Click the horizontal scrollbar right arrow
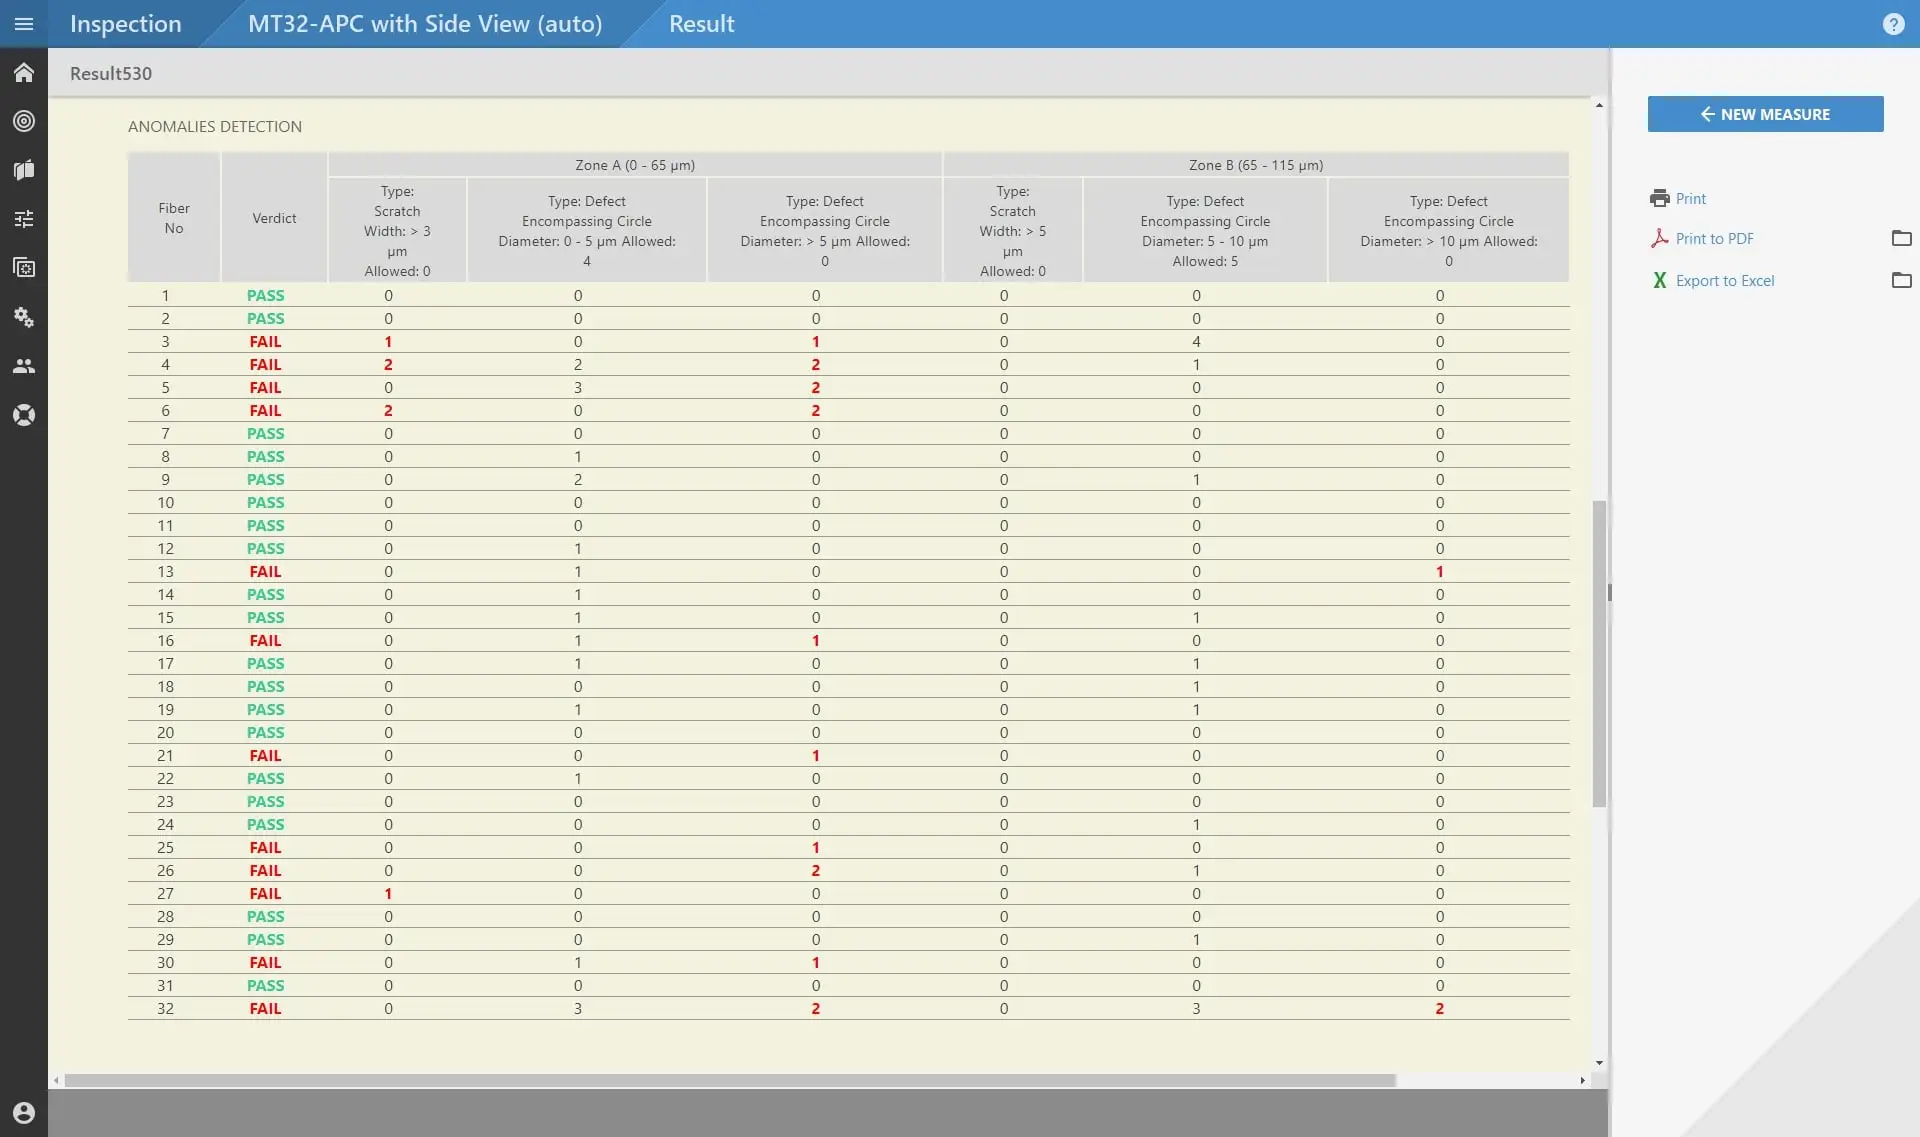Viewport: 1920px width, 1137px height. coord(1582,1080)
